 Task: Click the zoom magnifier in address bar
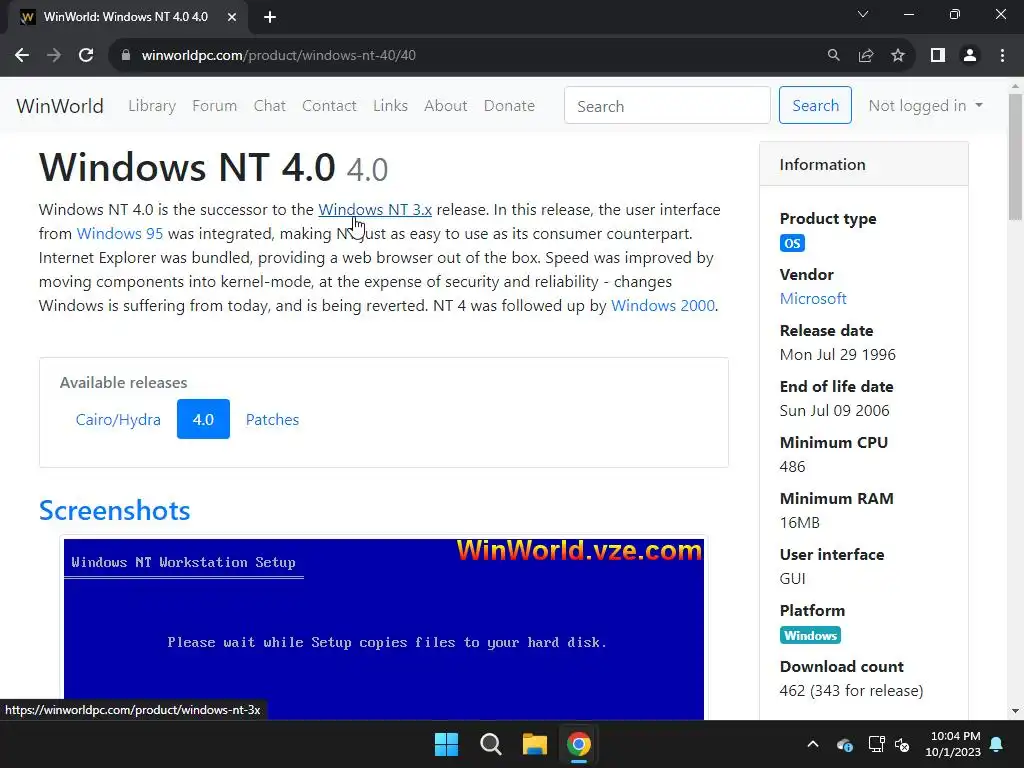coord(833,56)
